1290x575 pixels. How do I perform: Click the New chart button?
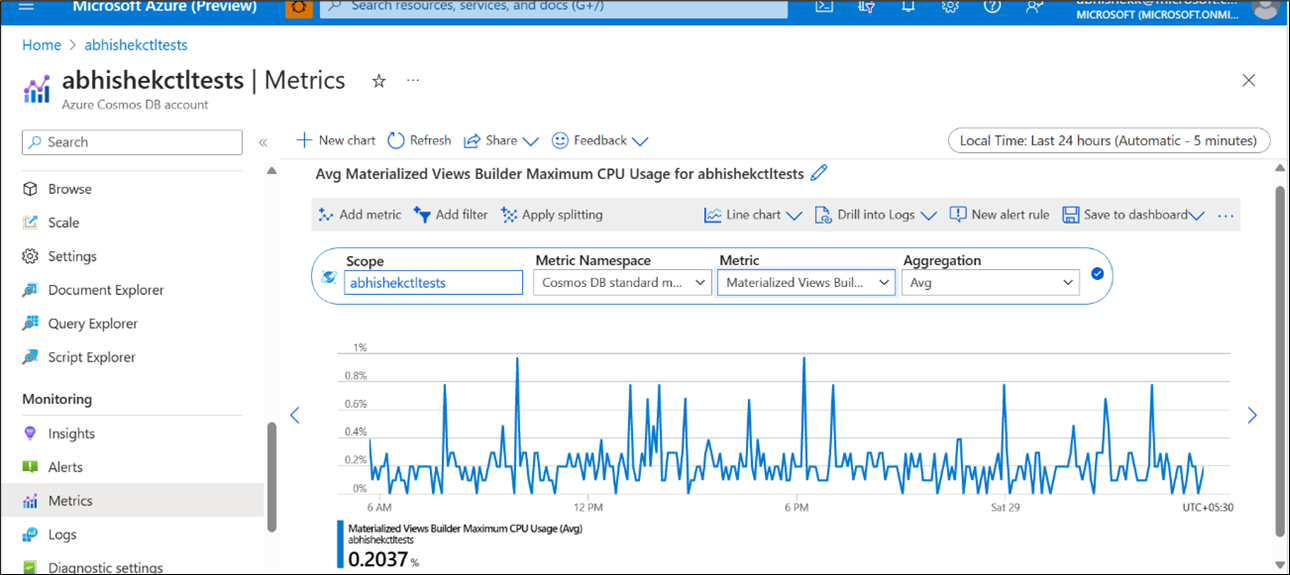[x=336, y=141]
